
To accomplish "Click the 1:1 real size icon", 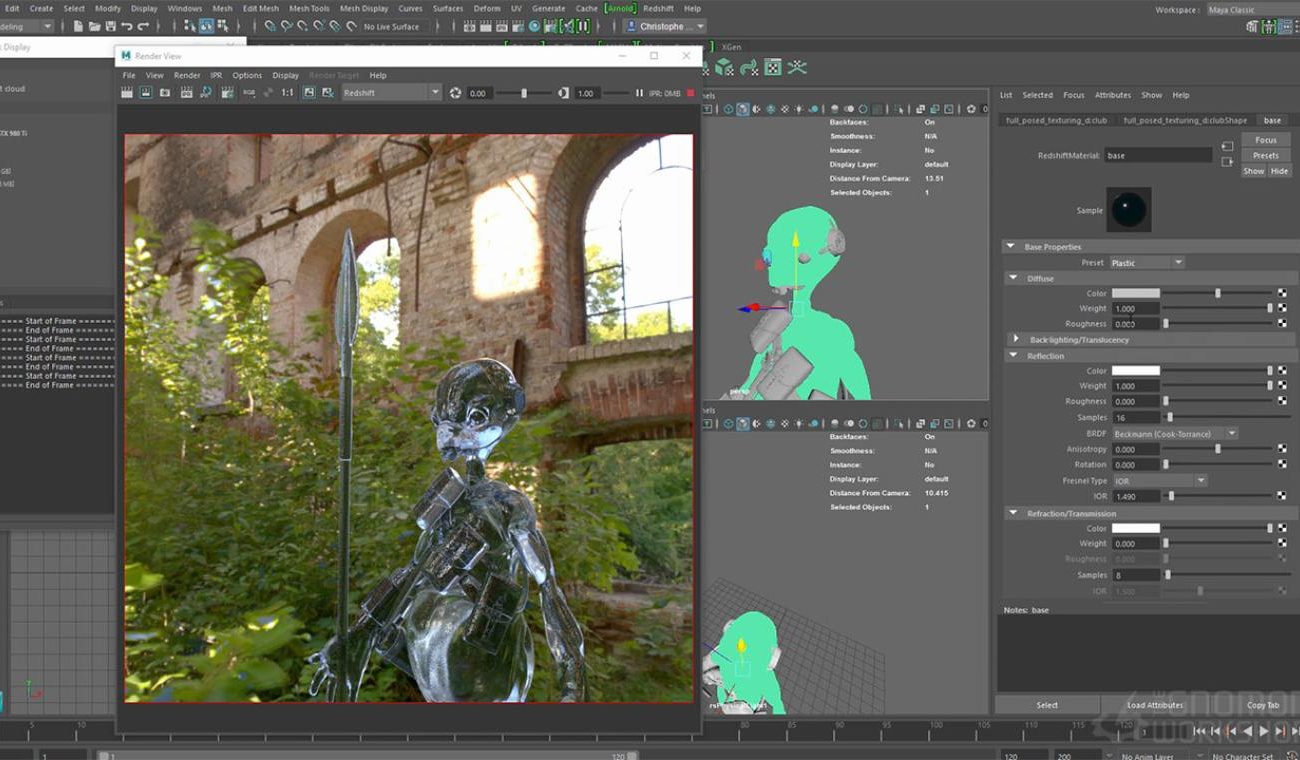I will 287,92.
